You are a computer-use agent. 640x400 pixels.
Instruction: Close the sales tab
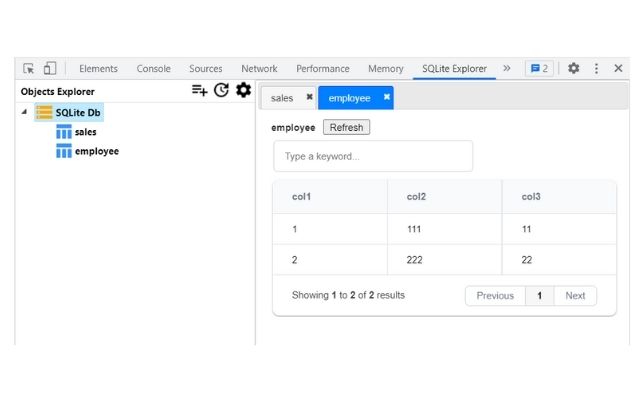coord(309,97)
